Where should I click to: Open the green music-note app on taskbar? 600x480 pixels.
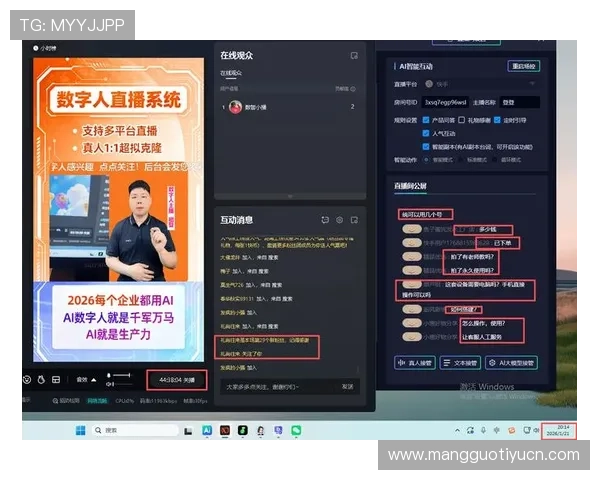[243, 431]
